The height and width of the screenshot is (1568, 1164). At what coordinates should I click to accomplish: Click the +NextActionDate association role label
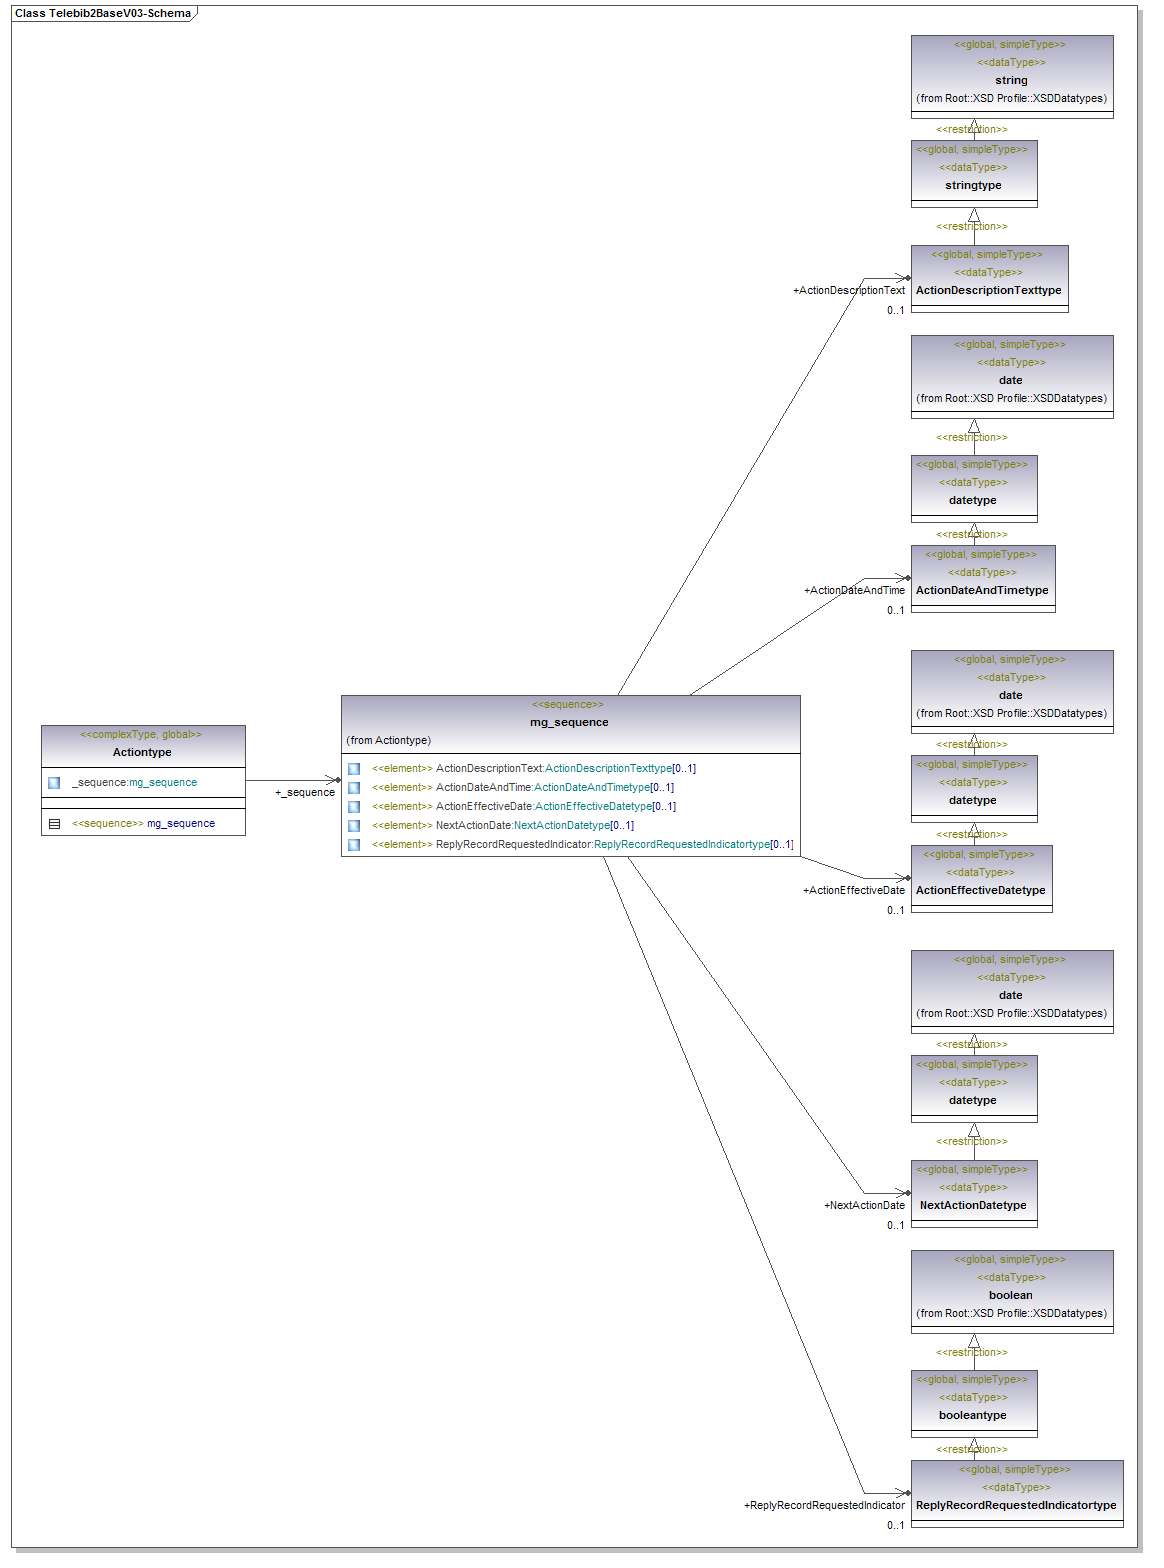(864, 1206)
